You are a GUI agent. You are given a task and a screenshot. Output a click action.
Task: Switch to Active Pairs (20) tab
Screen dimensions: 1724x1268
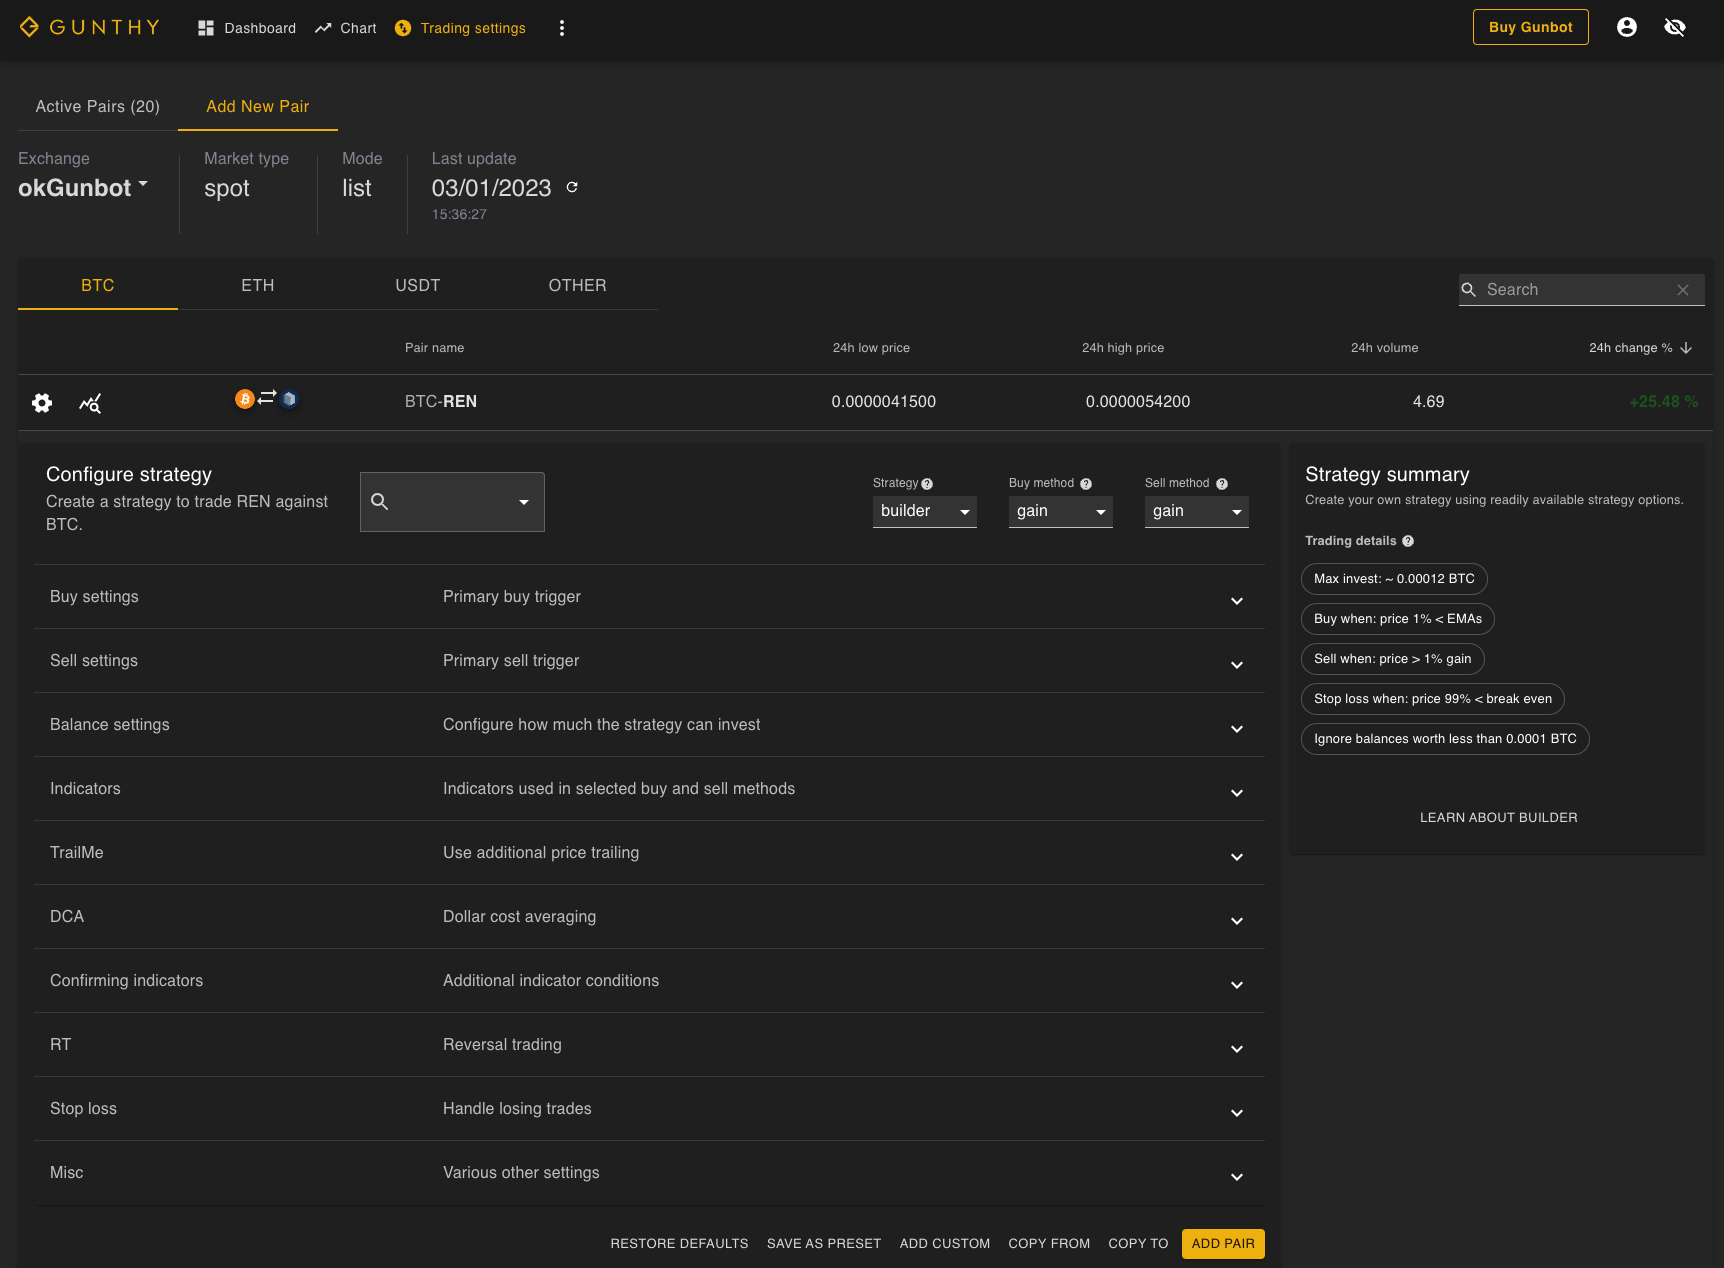pos(98,106)
